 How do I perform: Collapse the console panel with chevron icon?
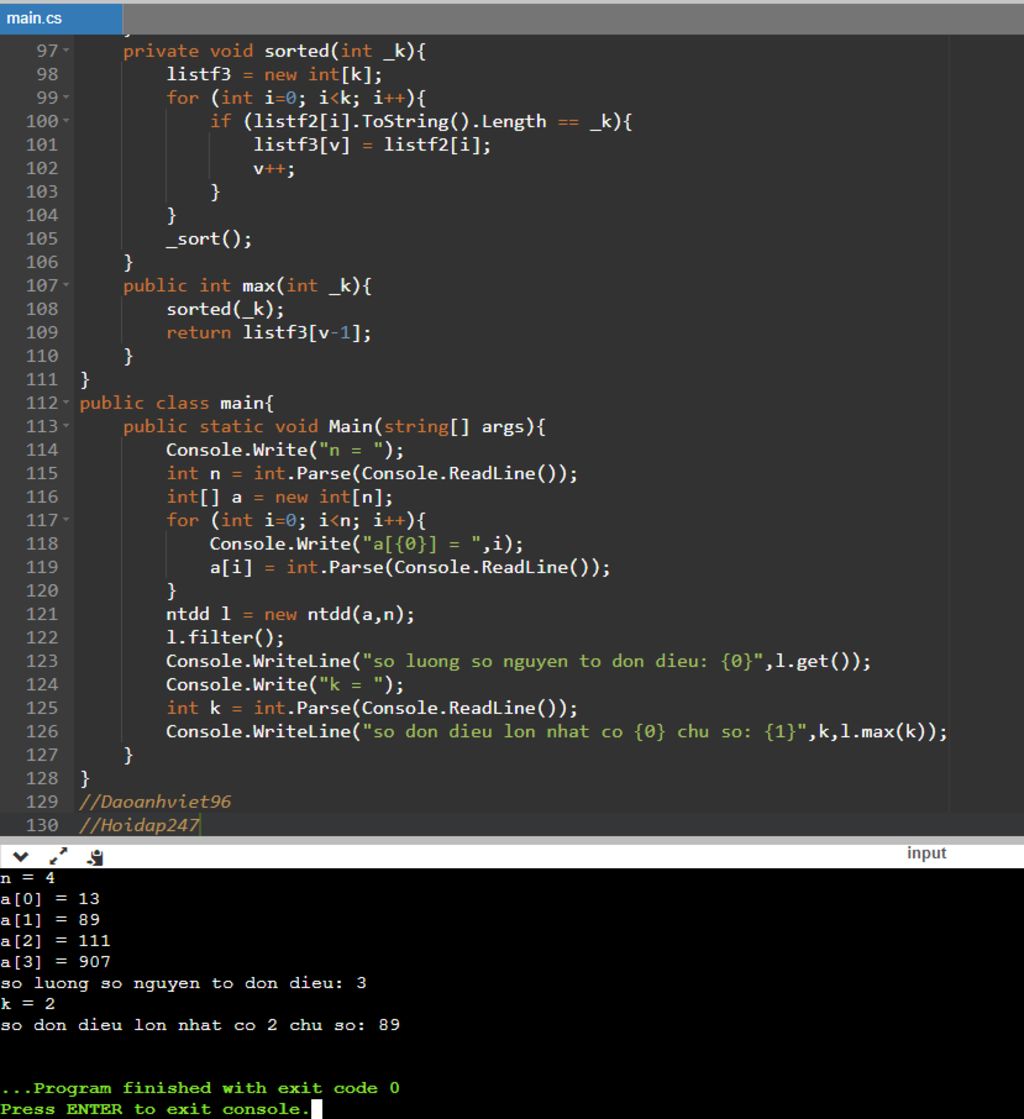pos(20,856)
